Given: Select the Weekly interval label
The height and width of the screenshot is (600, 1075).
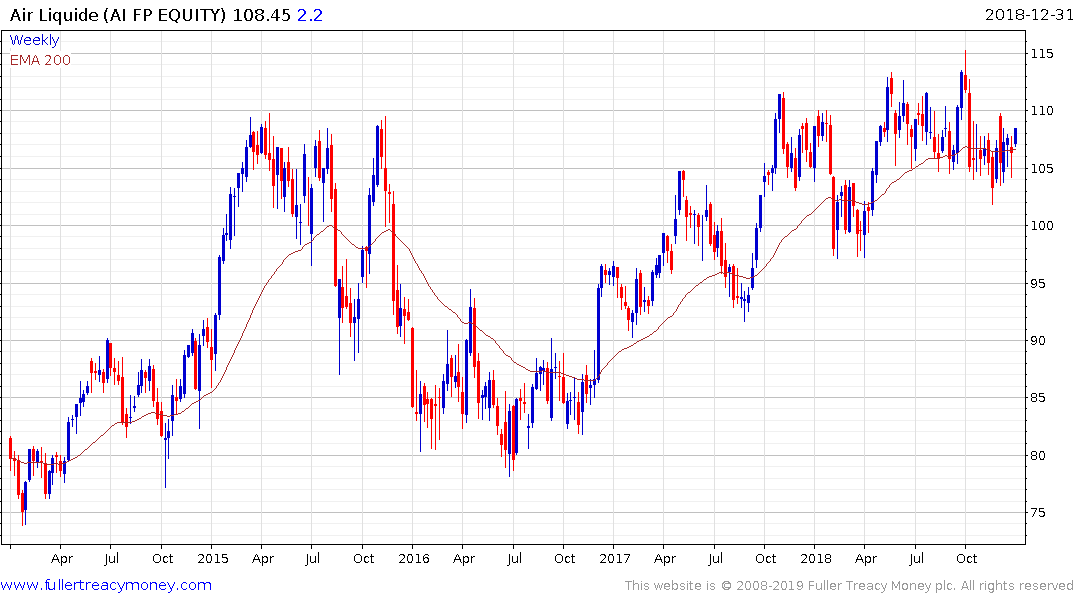Looking at the screenshot, I should [34, 40].
